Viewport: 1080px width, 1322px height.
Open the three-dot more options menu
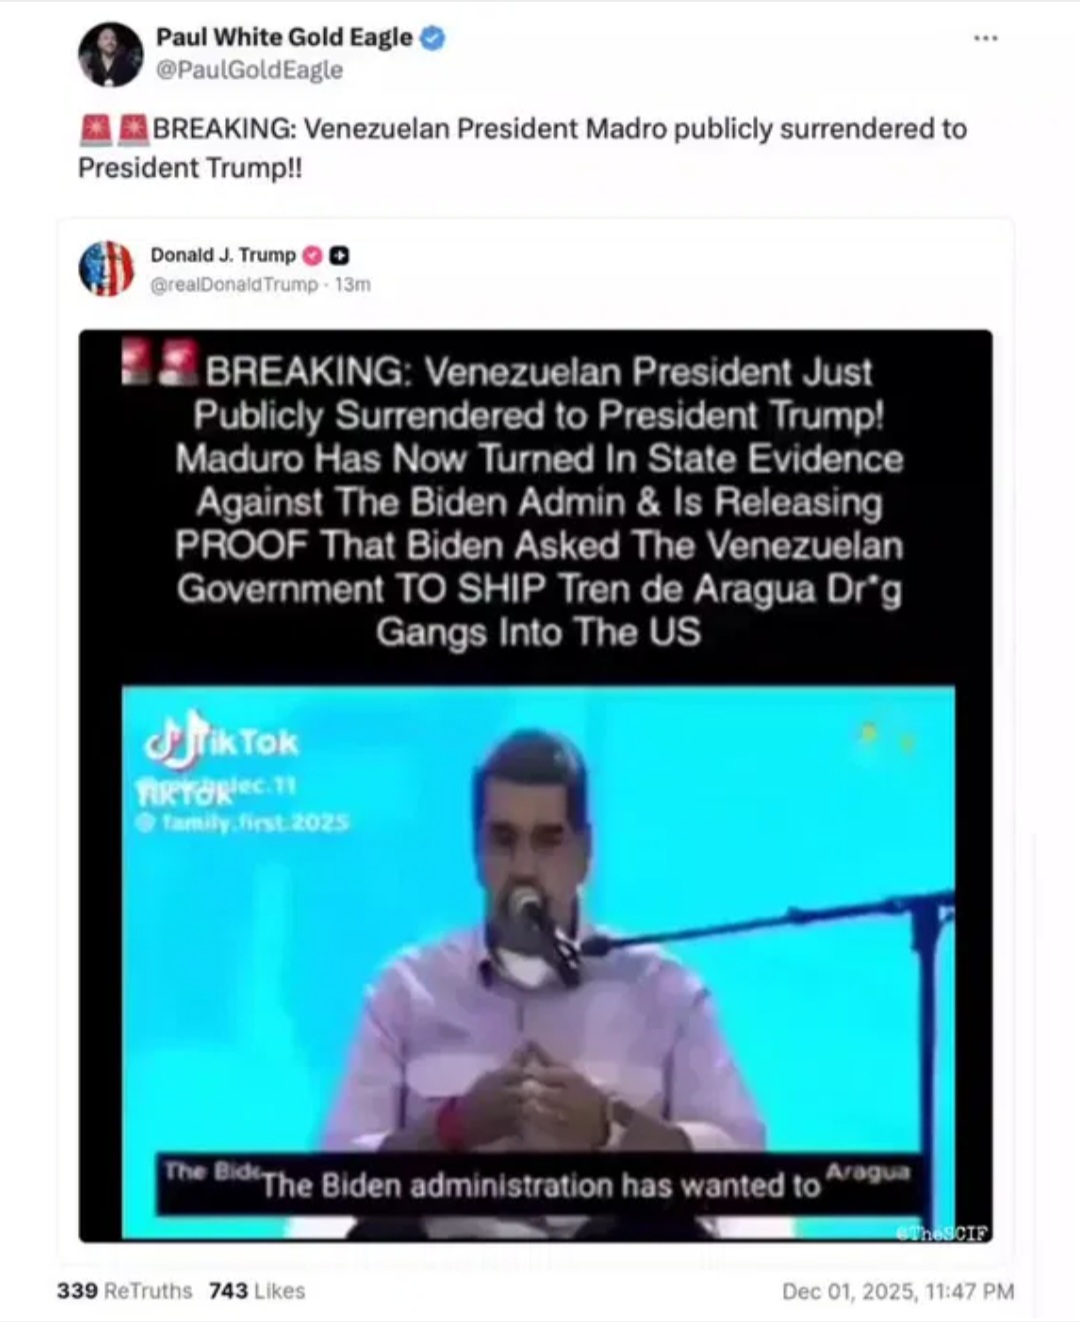(985, 38)
